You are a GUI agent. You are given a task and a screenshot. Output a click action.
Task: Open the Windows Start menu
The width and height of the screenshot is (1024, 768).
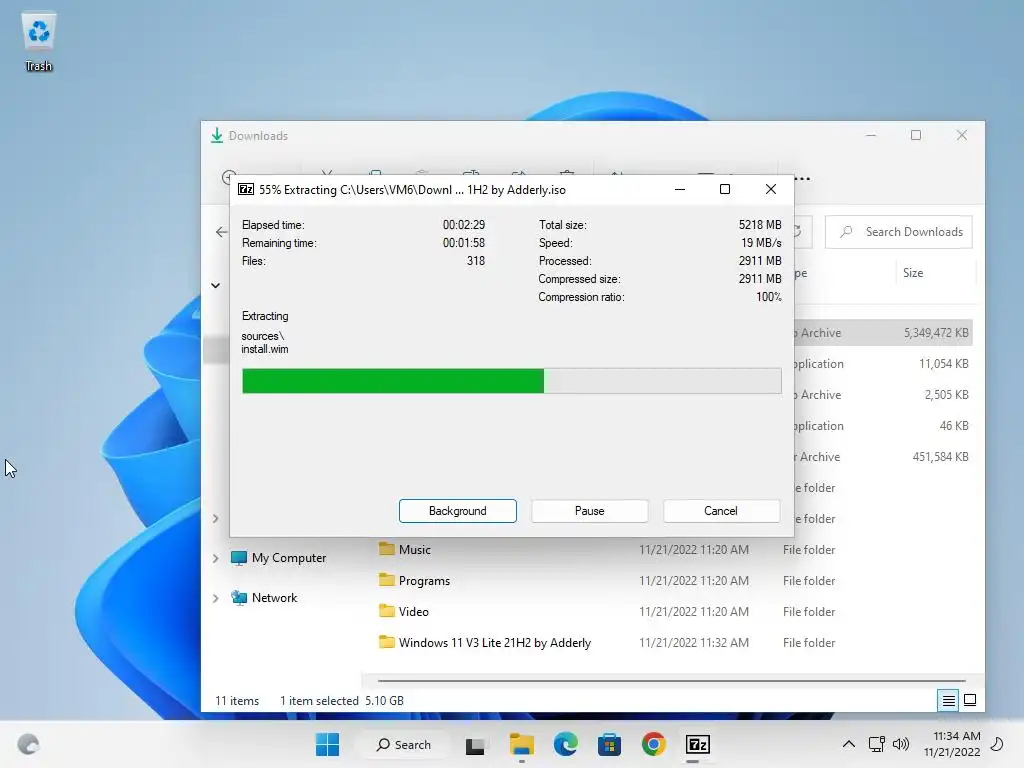click(327, 744)
